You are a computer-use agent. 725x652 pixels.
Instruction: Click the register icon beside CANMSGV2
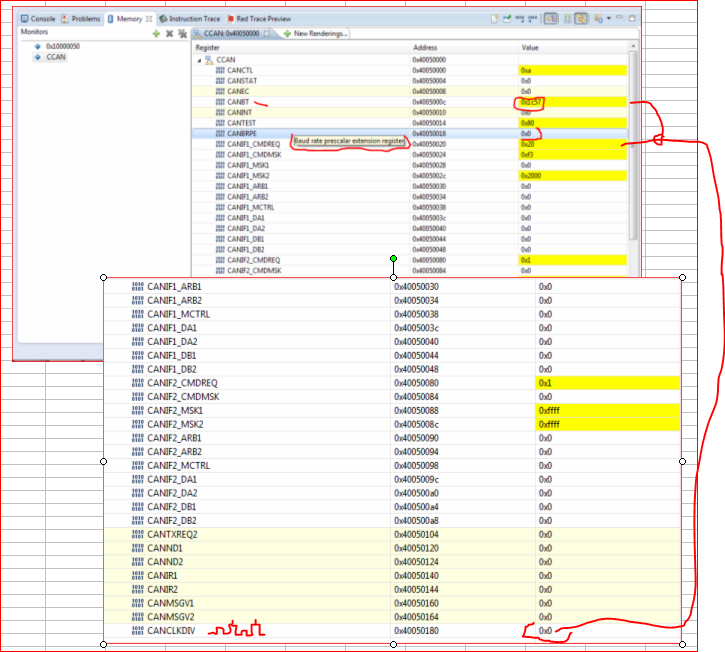coord(137,617)
